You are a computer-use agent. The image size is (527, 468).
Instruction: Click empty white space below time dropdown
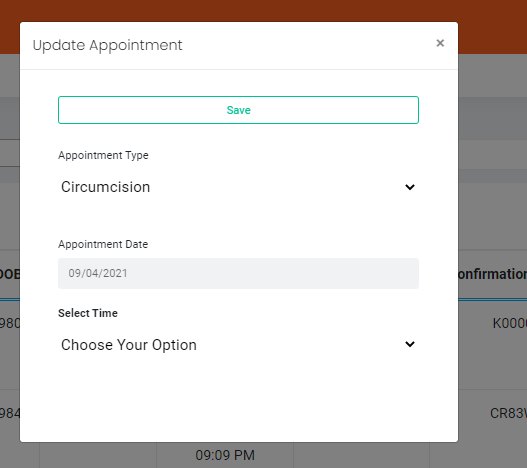[238, 400]
